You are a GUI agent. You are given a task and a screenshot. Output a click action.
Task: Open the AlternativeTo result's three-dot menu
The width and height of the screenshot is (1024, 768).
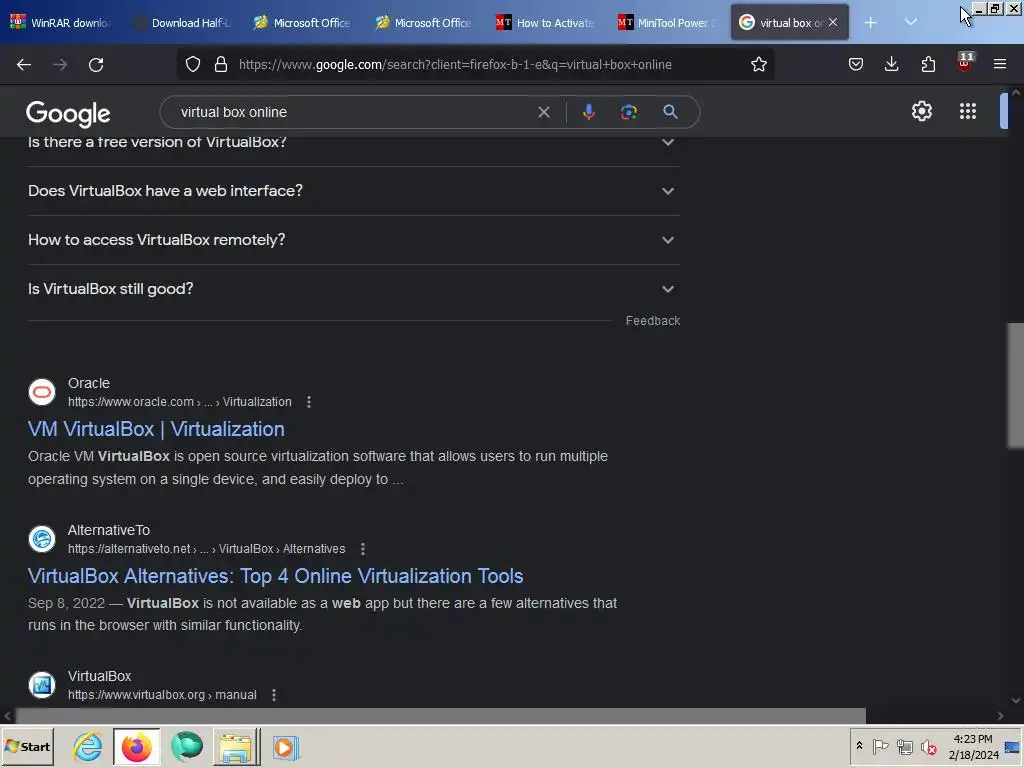tap(363, 549)
